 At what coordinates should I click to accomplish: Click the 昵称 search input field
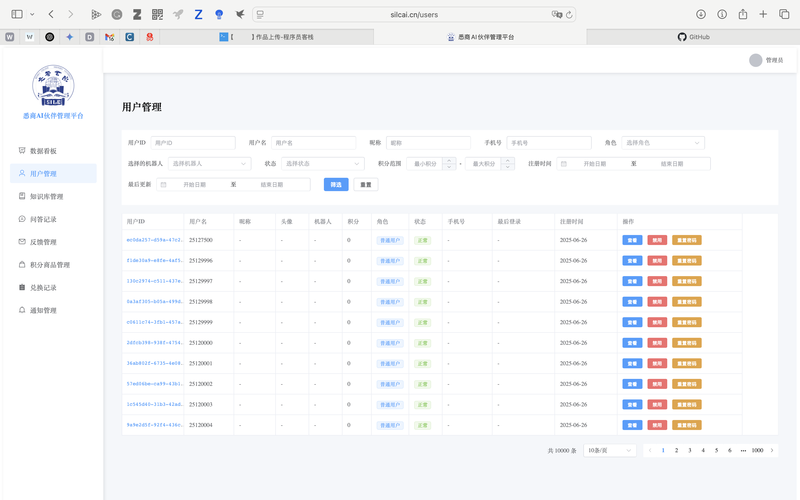click(428, 143)
